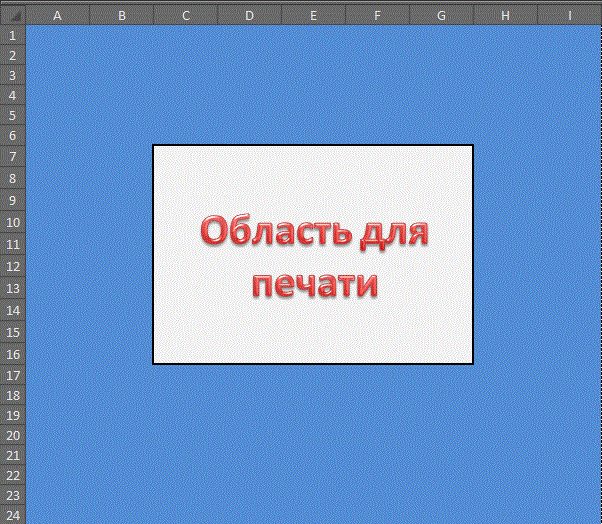This screenshot has width=602, height=524.
Task: Click column F header
Action: pyautogui.click(x=377, y=16)
